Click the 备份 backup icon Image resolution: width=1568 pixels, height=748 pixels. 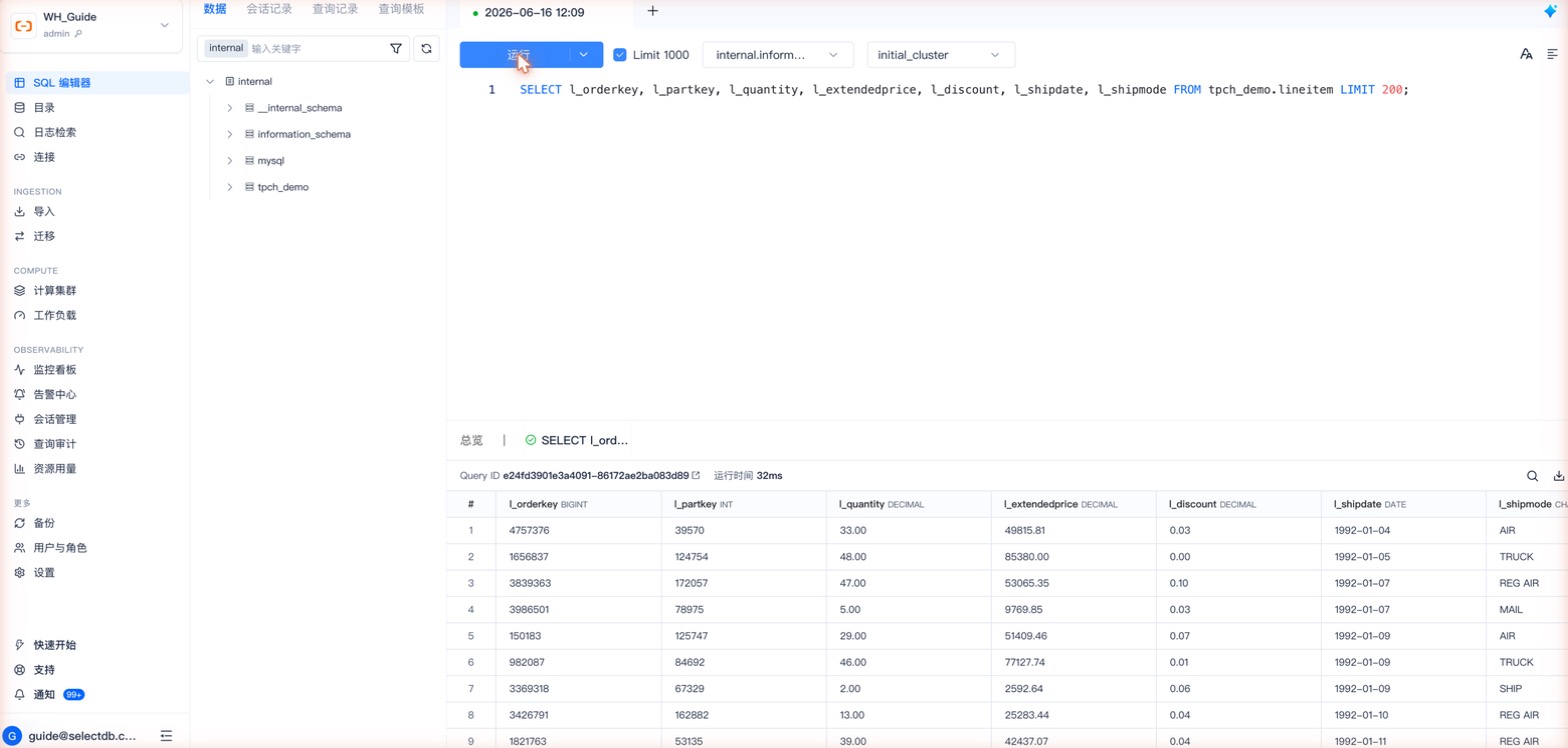[20, 523]
